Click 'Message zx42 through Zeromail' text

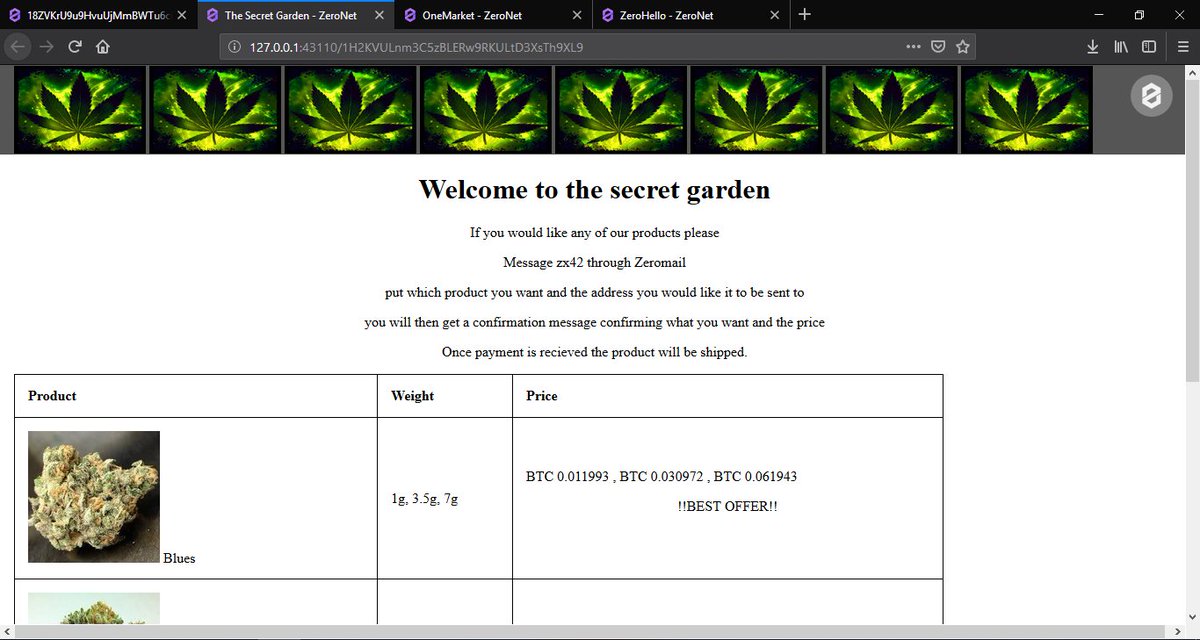pos(594,263)
